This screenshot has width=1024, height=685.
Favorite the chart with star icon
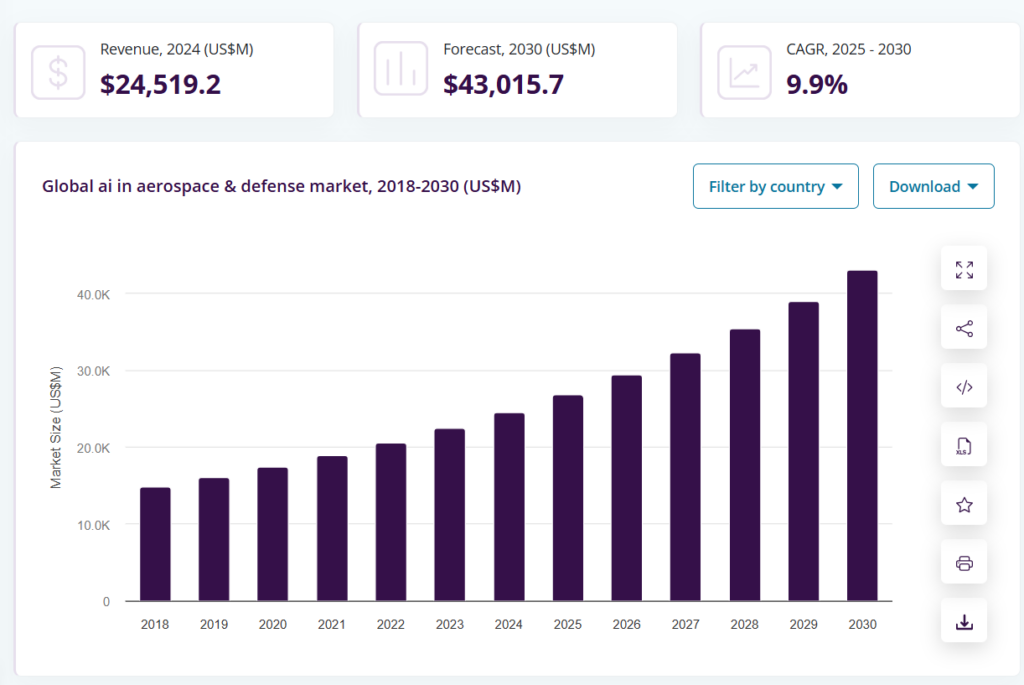coord(964,505)
